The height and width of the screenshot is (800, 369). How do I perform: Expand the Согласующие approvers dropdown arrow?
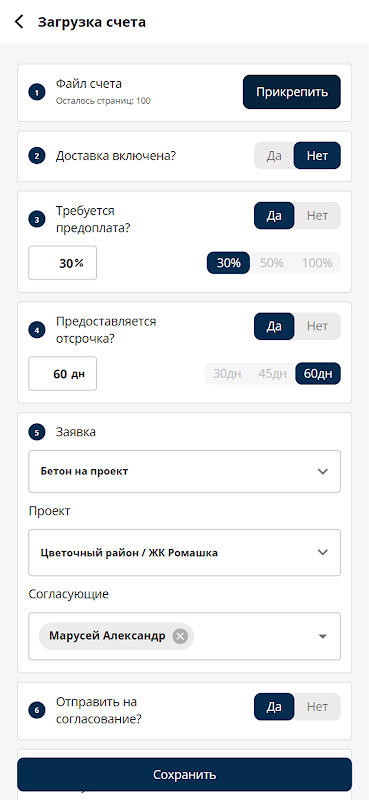[322, 636]
